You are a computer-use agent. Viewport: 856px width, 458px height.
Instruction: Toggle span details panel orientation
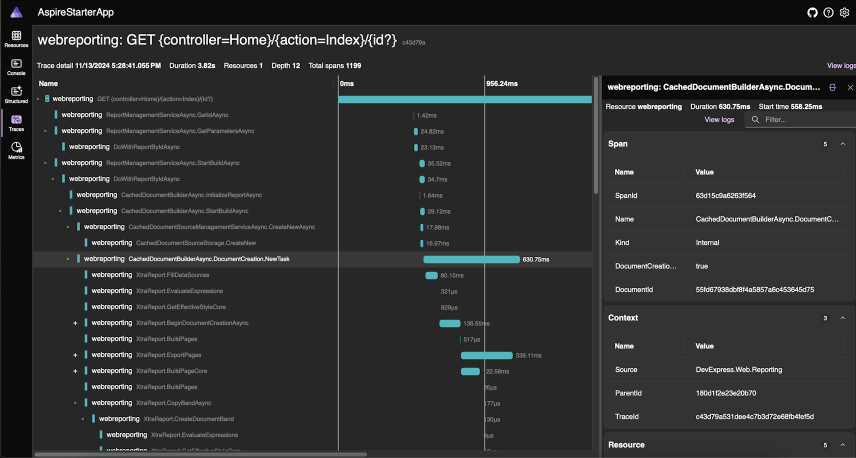coord(833,88)
